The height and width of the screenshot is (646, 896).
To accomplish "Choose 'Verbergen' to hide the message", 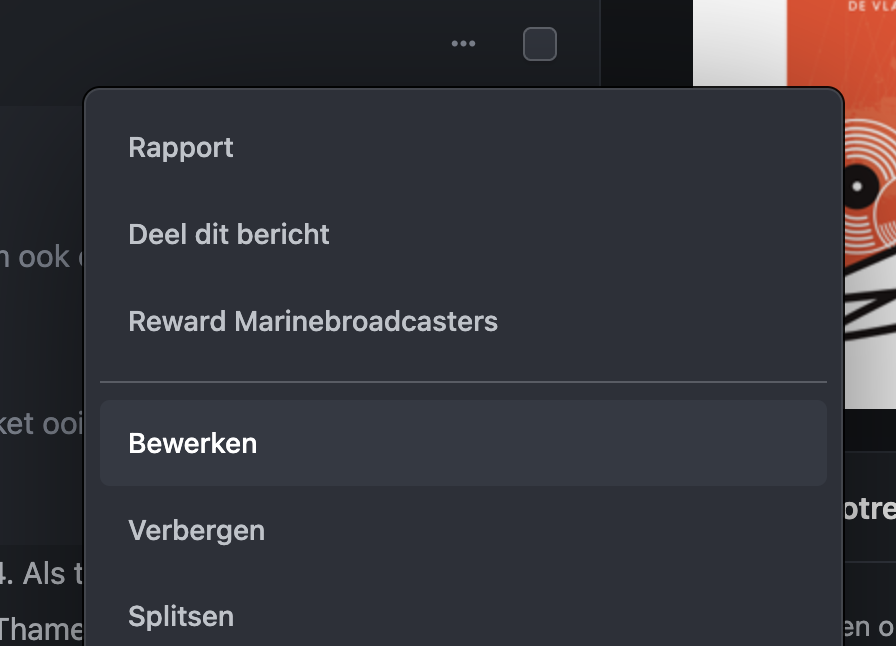I will [196, 530].
